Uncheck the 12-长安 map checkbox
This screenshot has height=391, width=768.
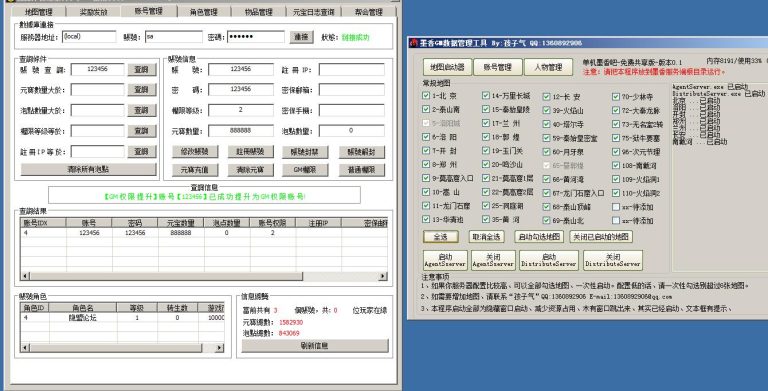click(547, 97)
